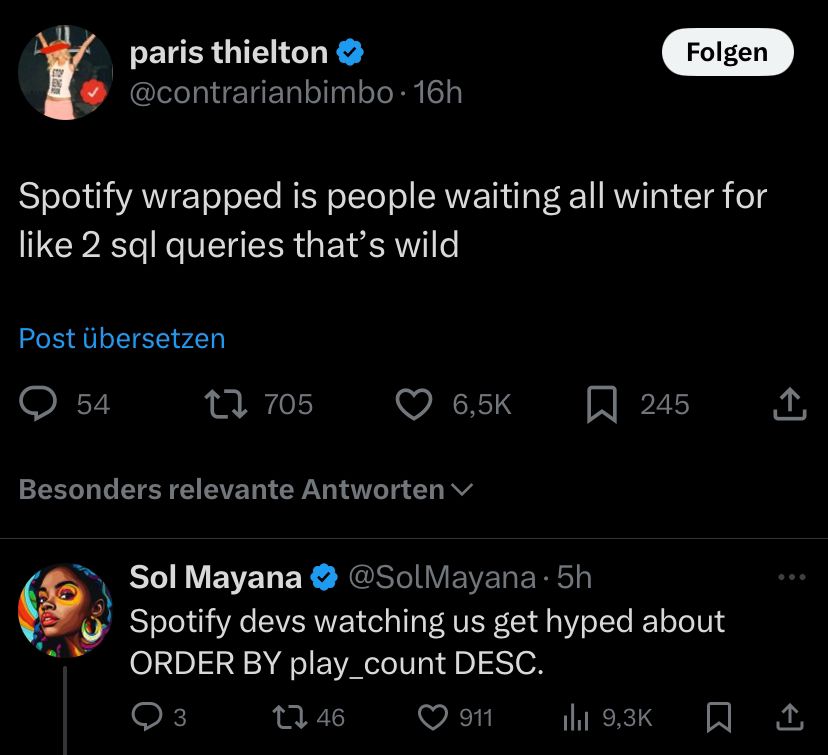The width and height of the screenshot is (828, 755).
Task: Share Sol Mayana's reply
Action: [789, 717]
